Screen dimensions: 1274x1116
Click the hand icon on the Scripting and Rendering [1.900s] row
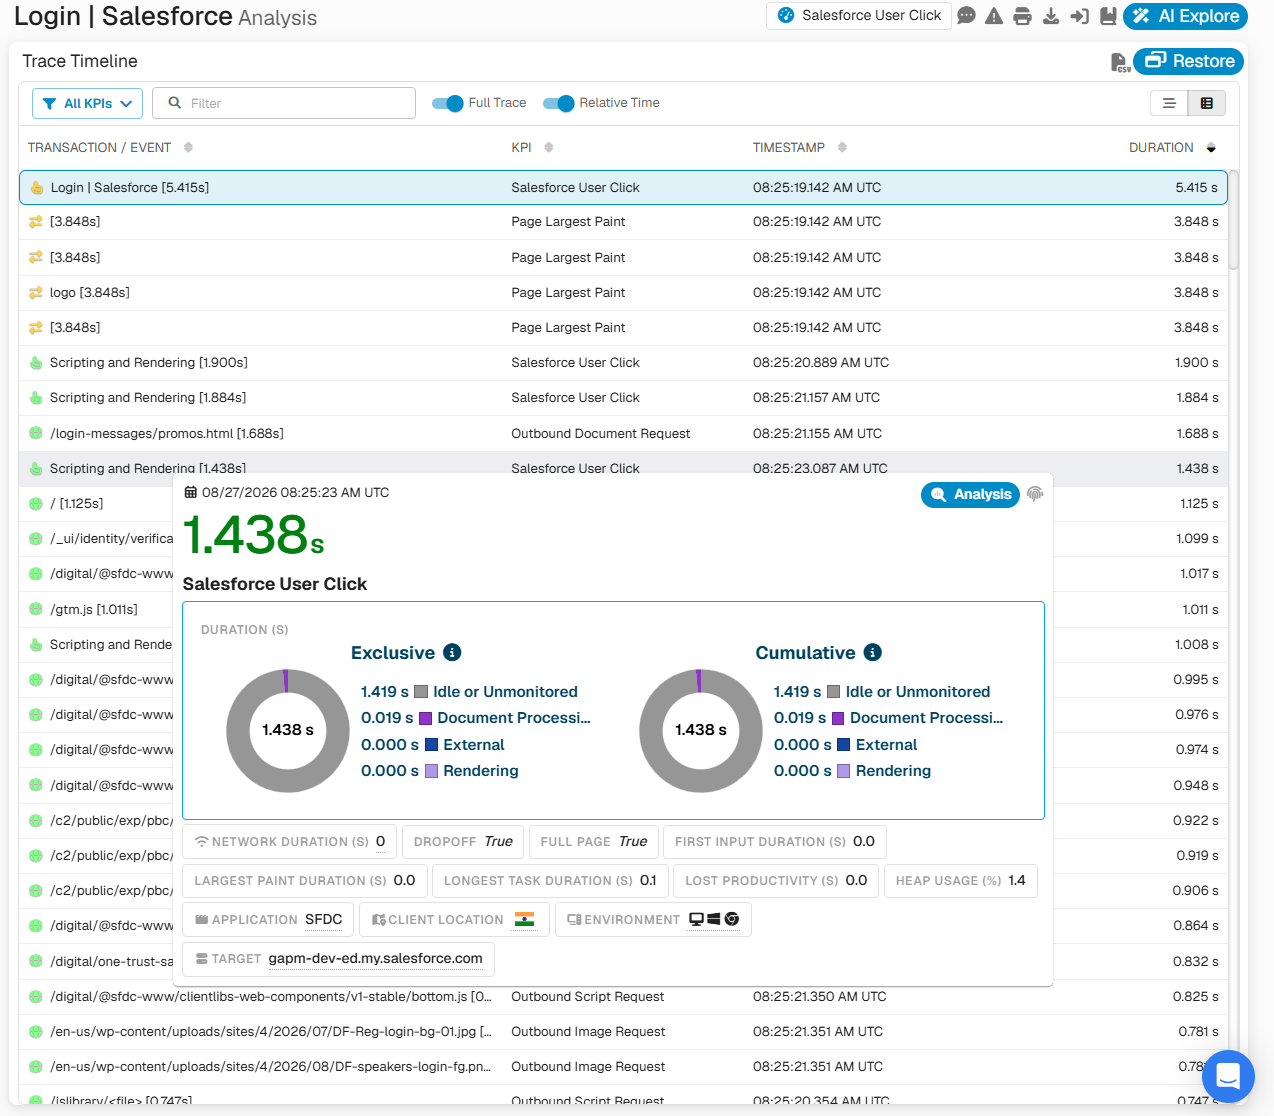pyautogui.click(x=36, y=362)
